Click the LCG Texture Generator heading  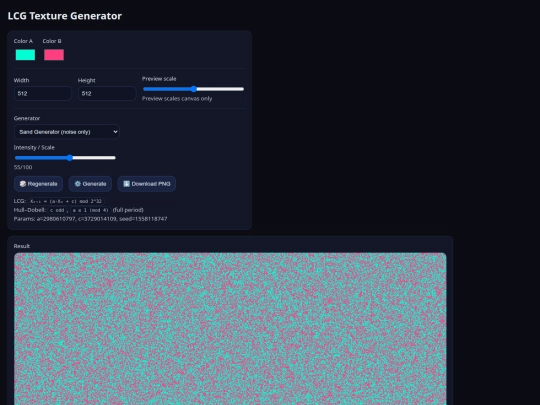pos(65,16)
